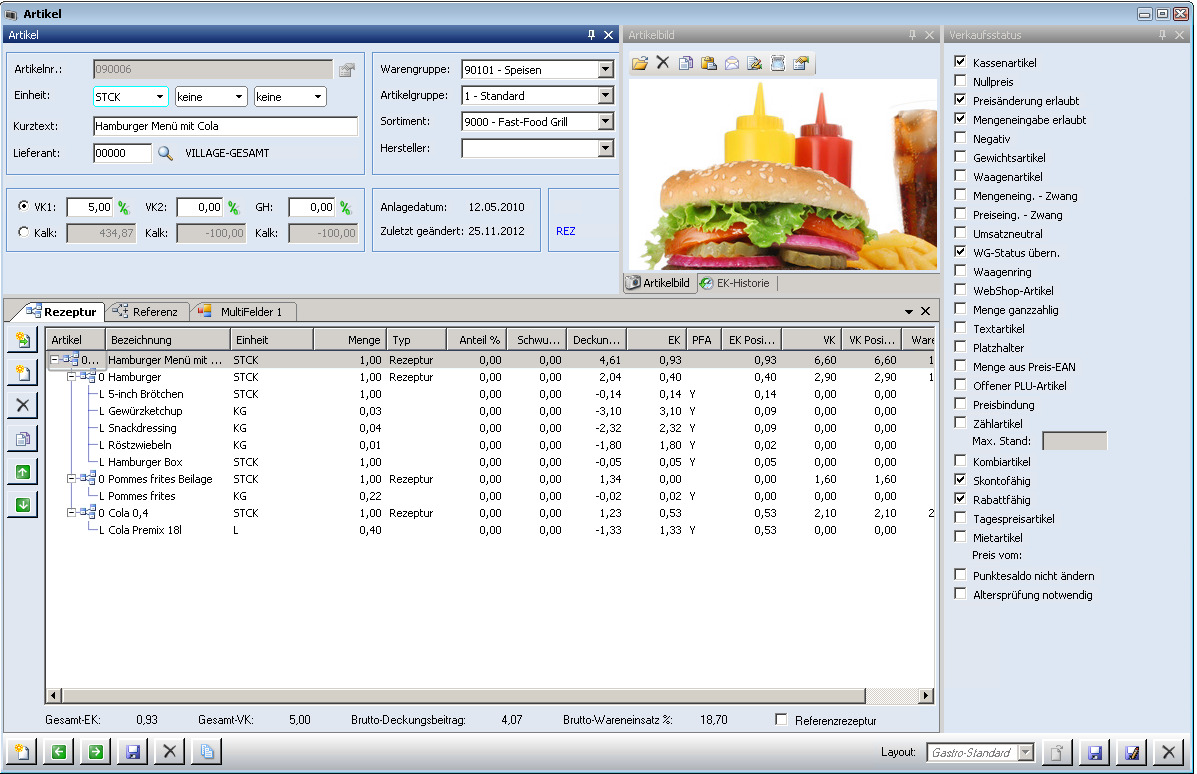1197x774 pixels.
Task: Click the Kurztext input field
Action: click(x=225, y=126)
